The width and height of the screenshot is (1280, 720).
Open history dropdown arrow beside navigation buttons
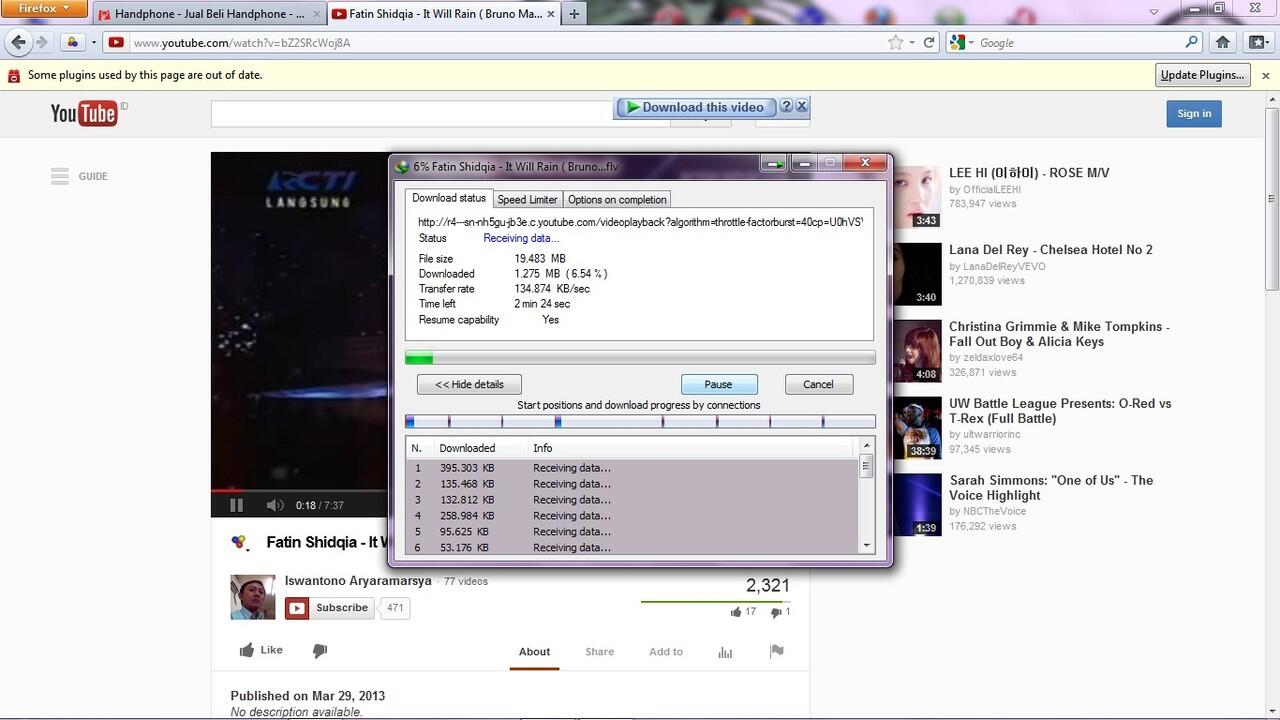tap(94, 43)
